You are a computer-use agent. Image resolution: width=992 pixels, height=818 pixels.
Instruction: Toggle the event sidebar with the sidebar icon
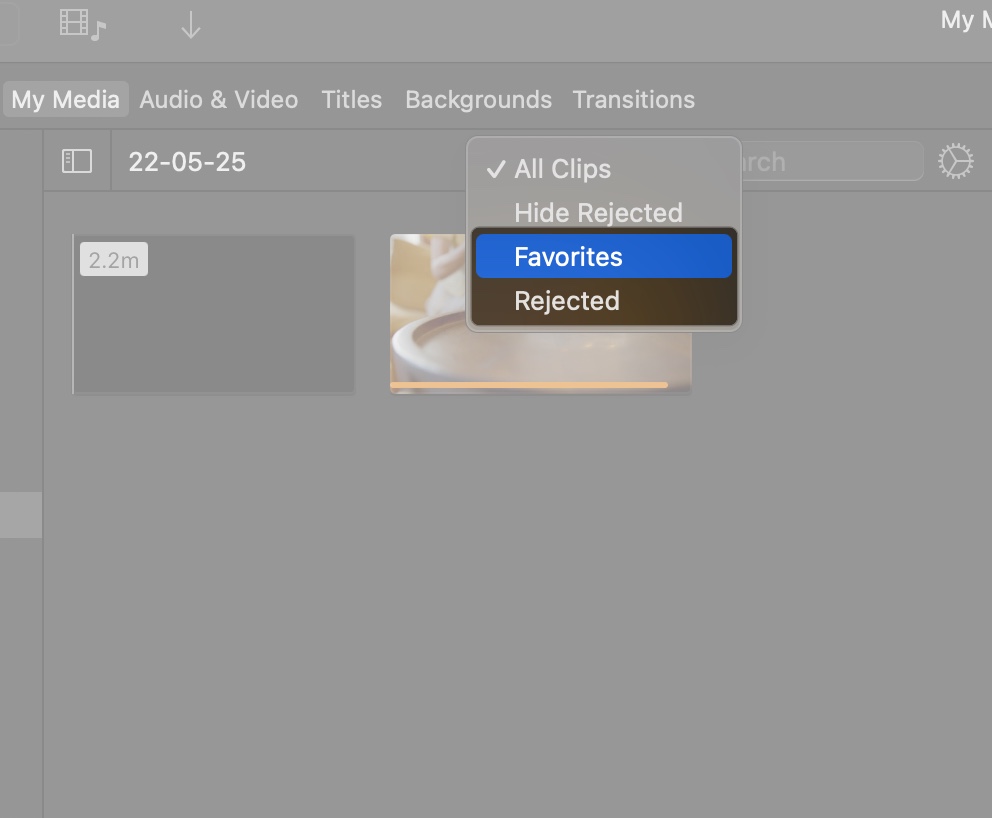pos(76,160)
